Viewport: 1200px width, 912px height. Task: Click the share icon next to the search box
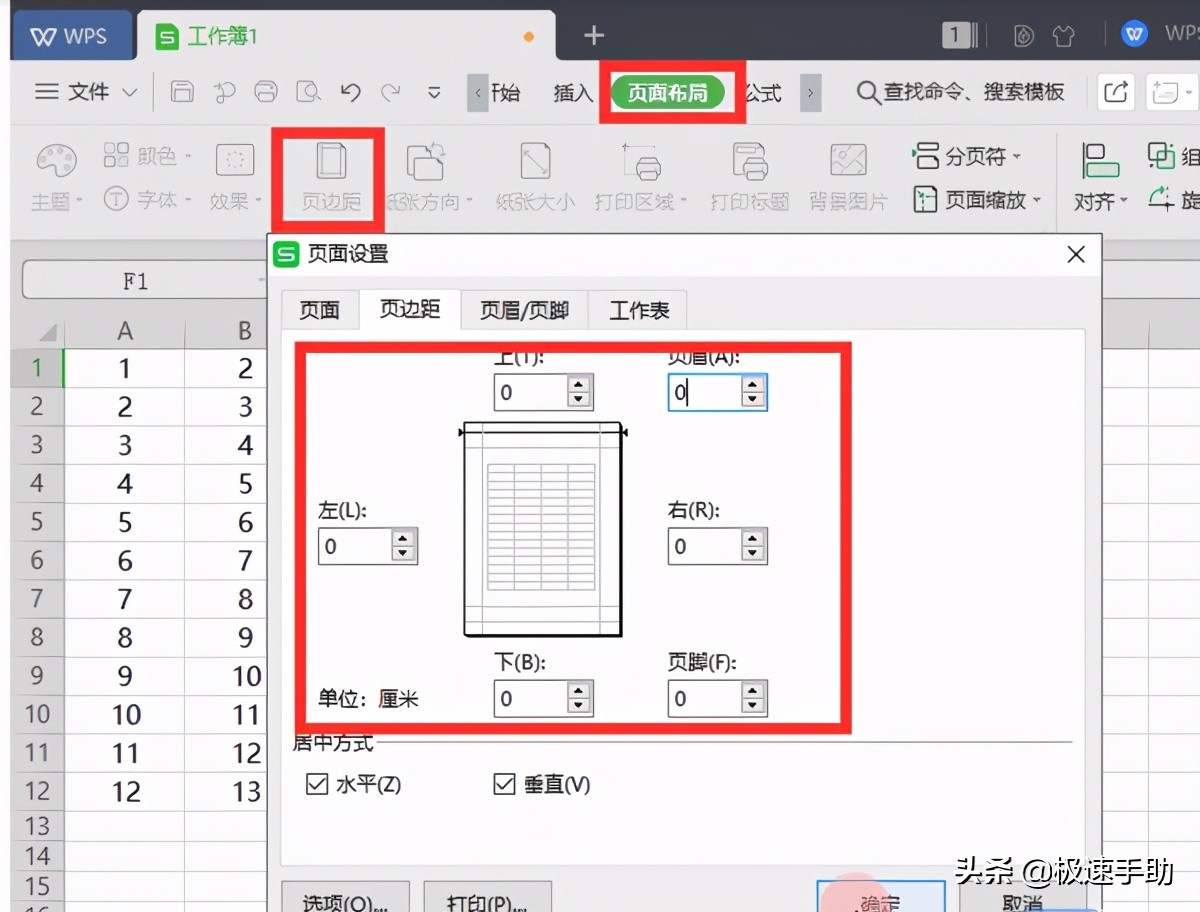[1114, 92]
